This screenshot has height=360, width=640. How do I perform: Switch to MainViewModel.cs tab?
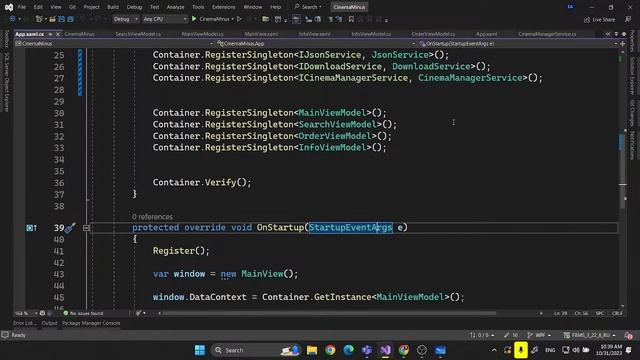202,34
